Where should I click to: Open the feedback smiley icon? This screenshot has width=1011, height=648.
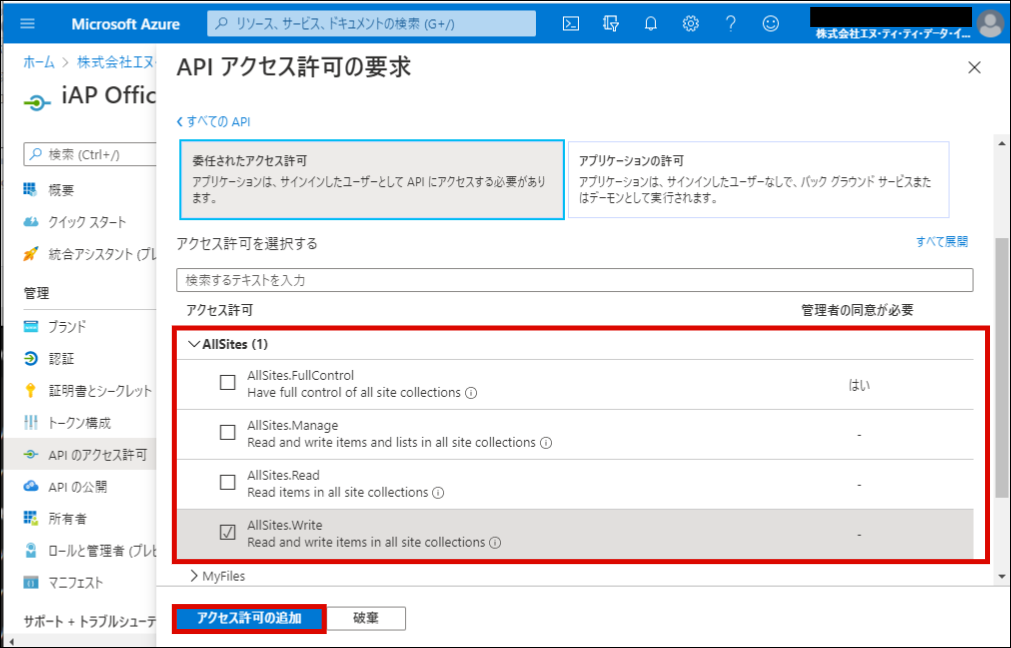click(771, 24)
